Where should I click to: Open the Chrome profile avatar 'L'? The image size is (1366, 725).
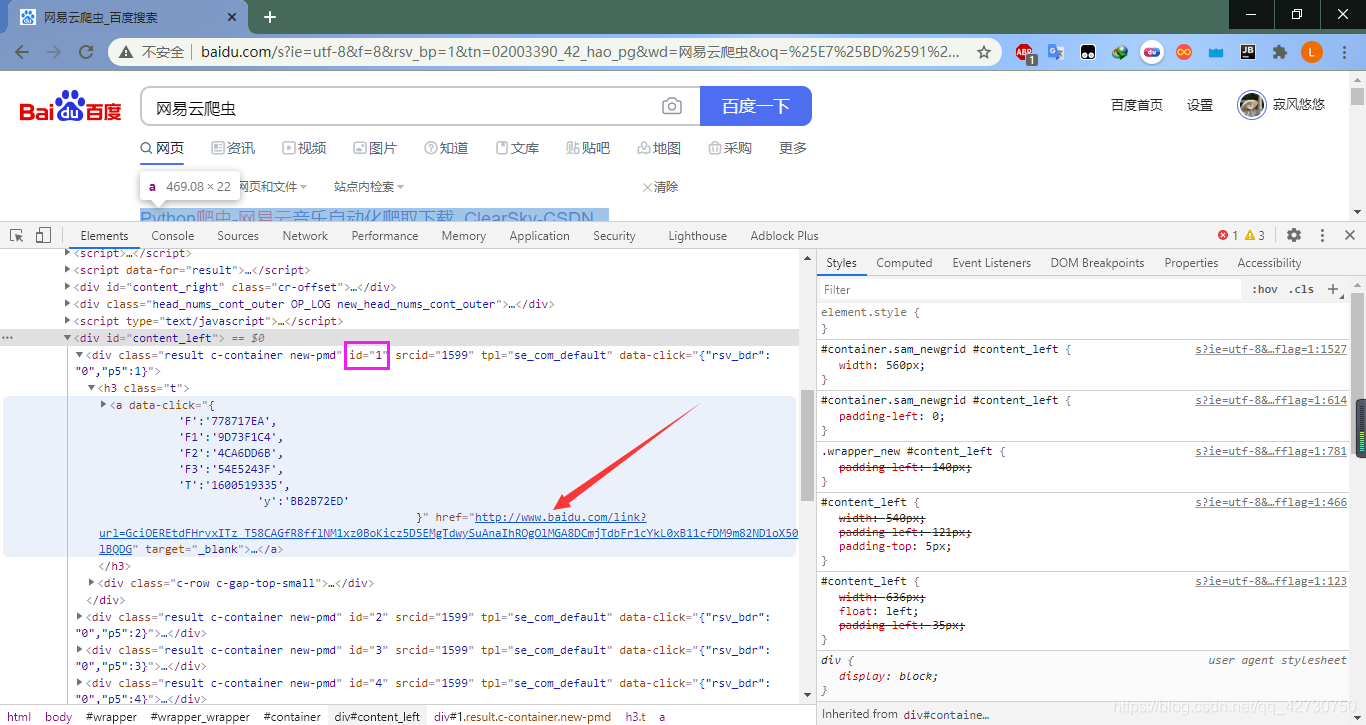click(x=1312, y=52)
